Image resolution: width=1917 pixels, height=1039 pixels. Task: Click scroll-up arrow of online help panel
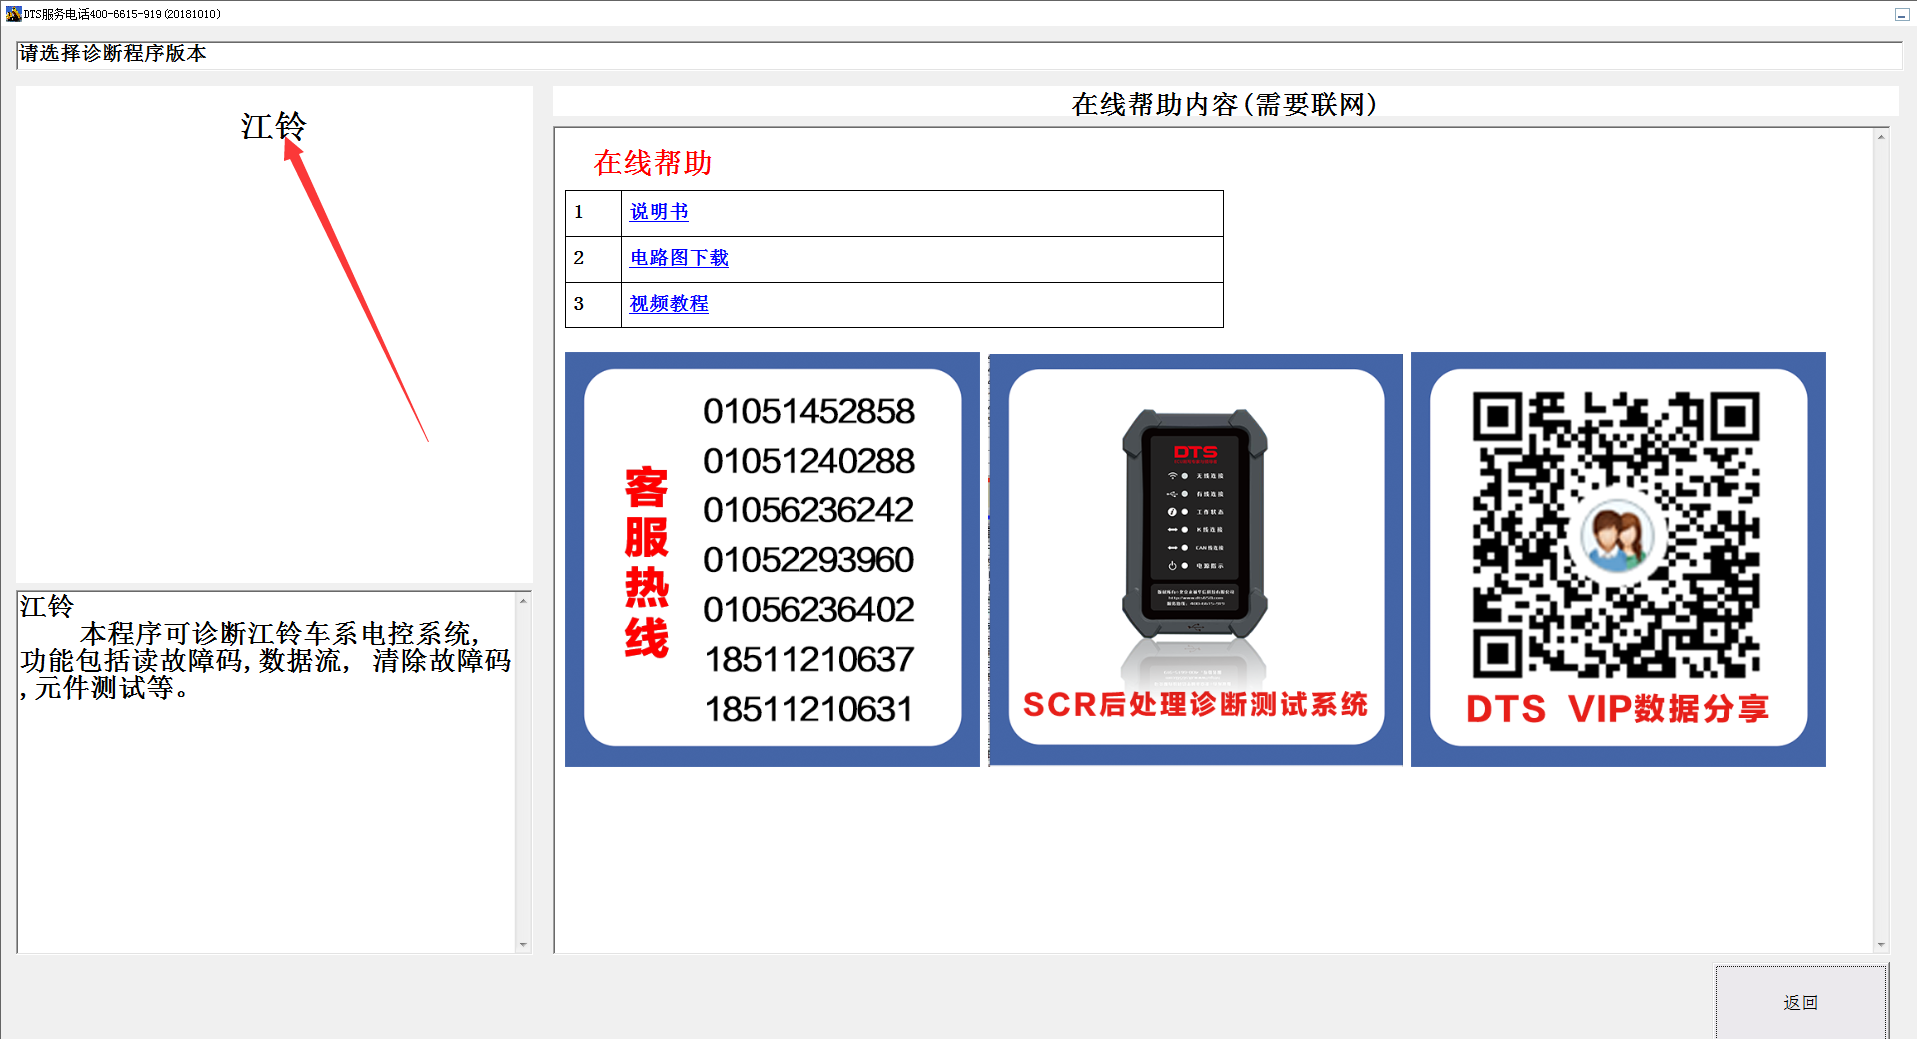click(1881, 137)
